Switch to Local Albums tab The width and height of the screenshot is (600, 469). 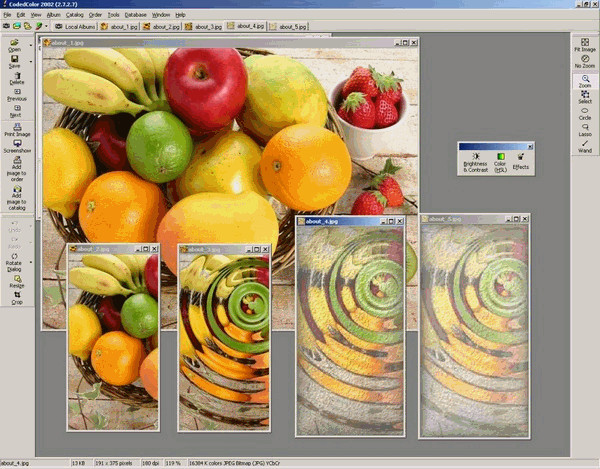pyautogui.click(x=75, y=26)
